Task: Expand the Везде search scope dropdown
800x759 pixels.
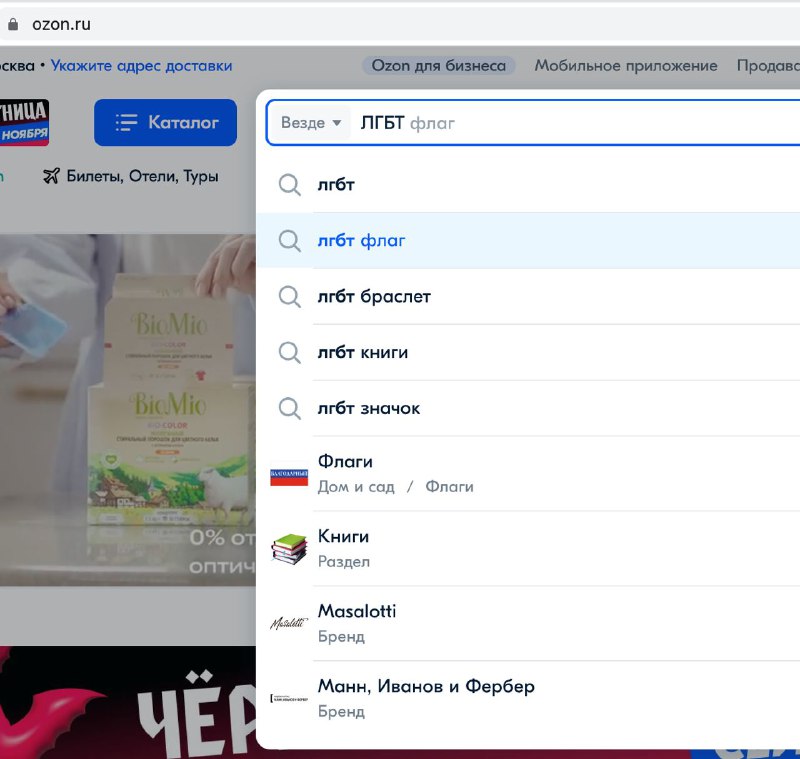Action: [x=310, y=123]
